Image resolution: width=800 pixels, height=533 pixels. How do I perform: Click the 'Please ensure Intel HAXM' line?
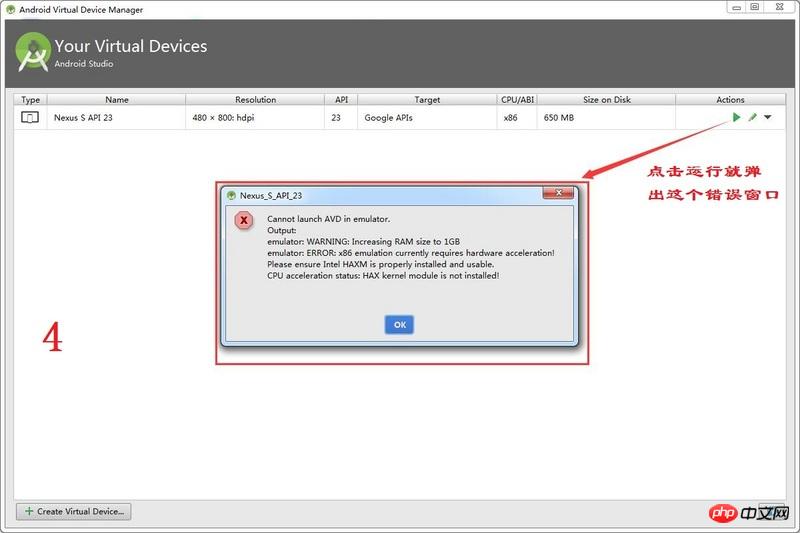click(x=381, y=264)
